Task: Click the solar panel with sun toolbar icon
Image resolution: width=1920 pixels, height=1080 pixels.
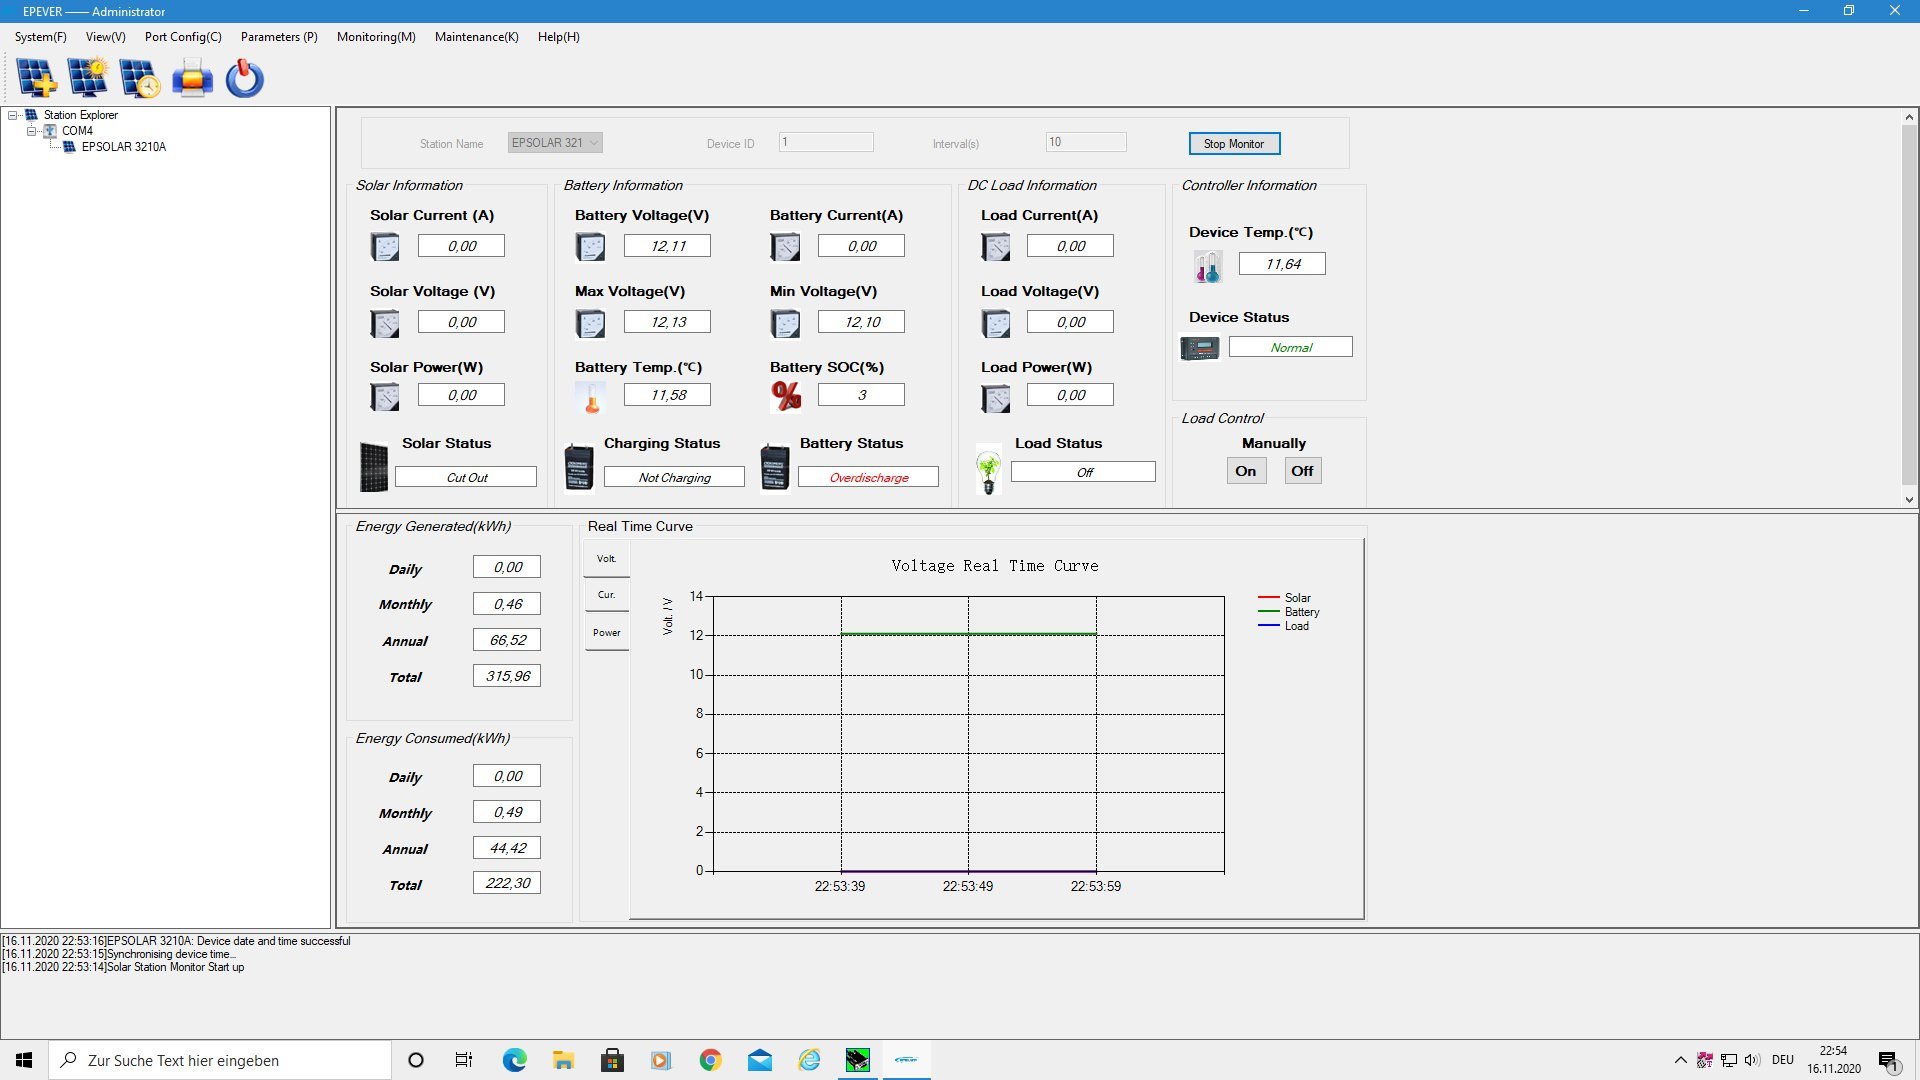Action: click(88, 78)
